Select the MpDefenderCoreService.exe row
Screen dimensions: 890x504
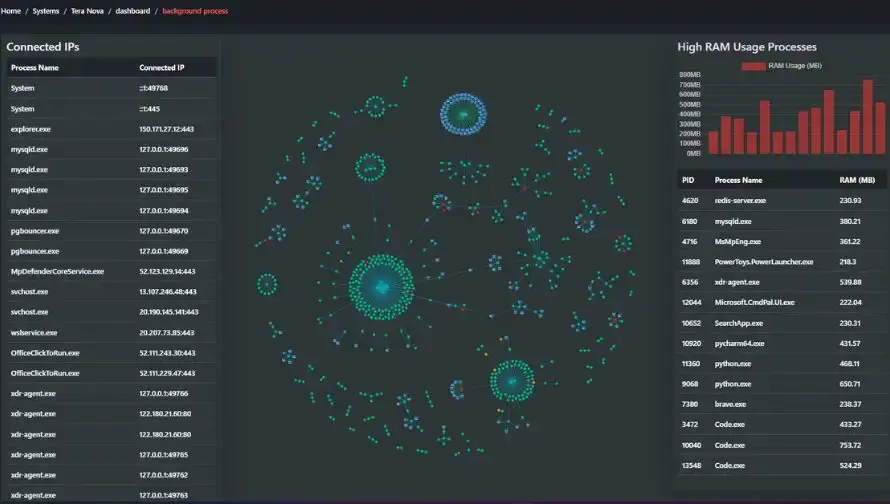(111, 271)
